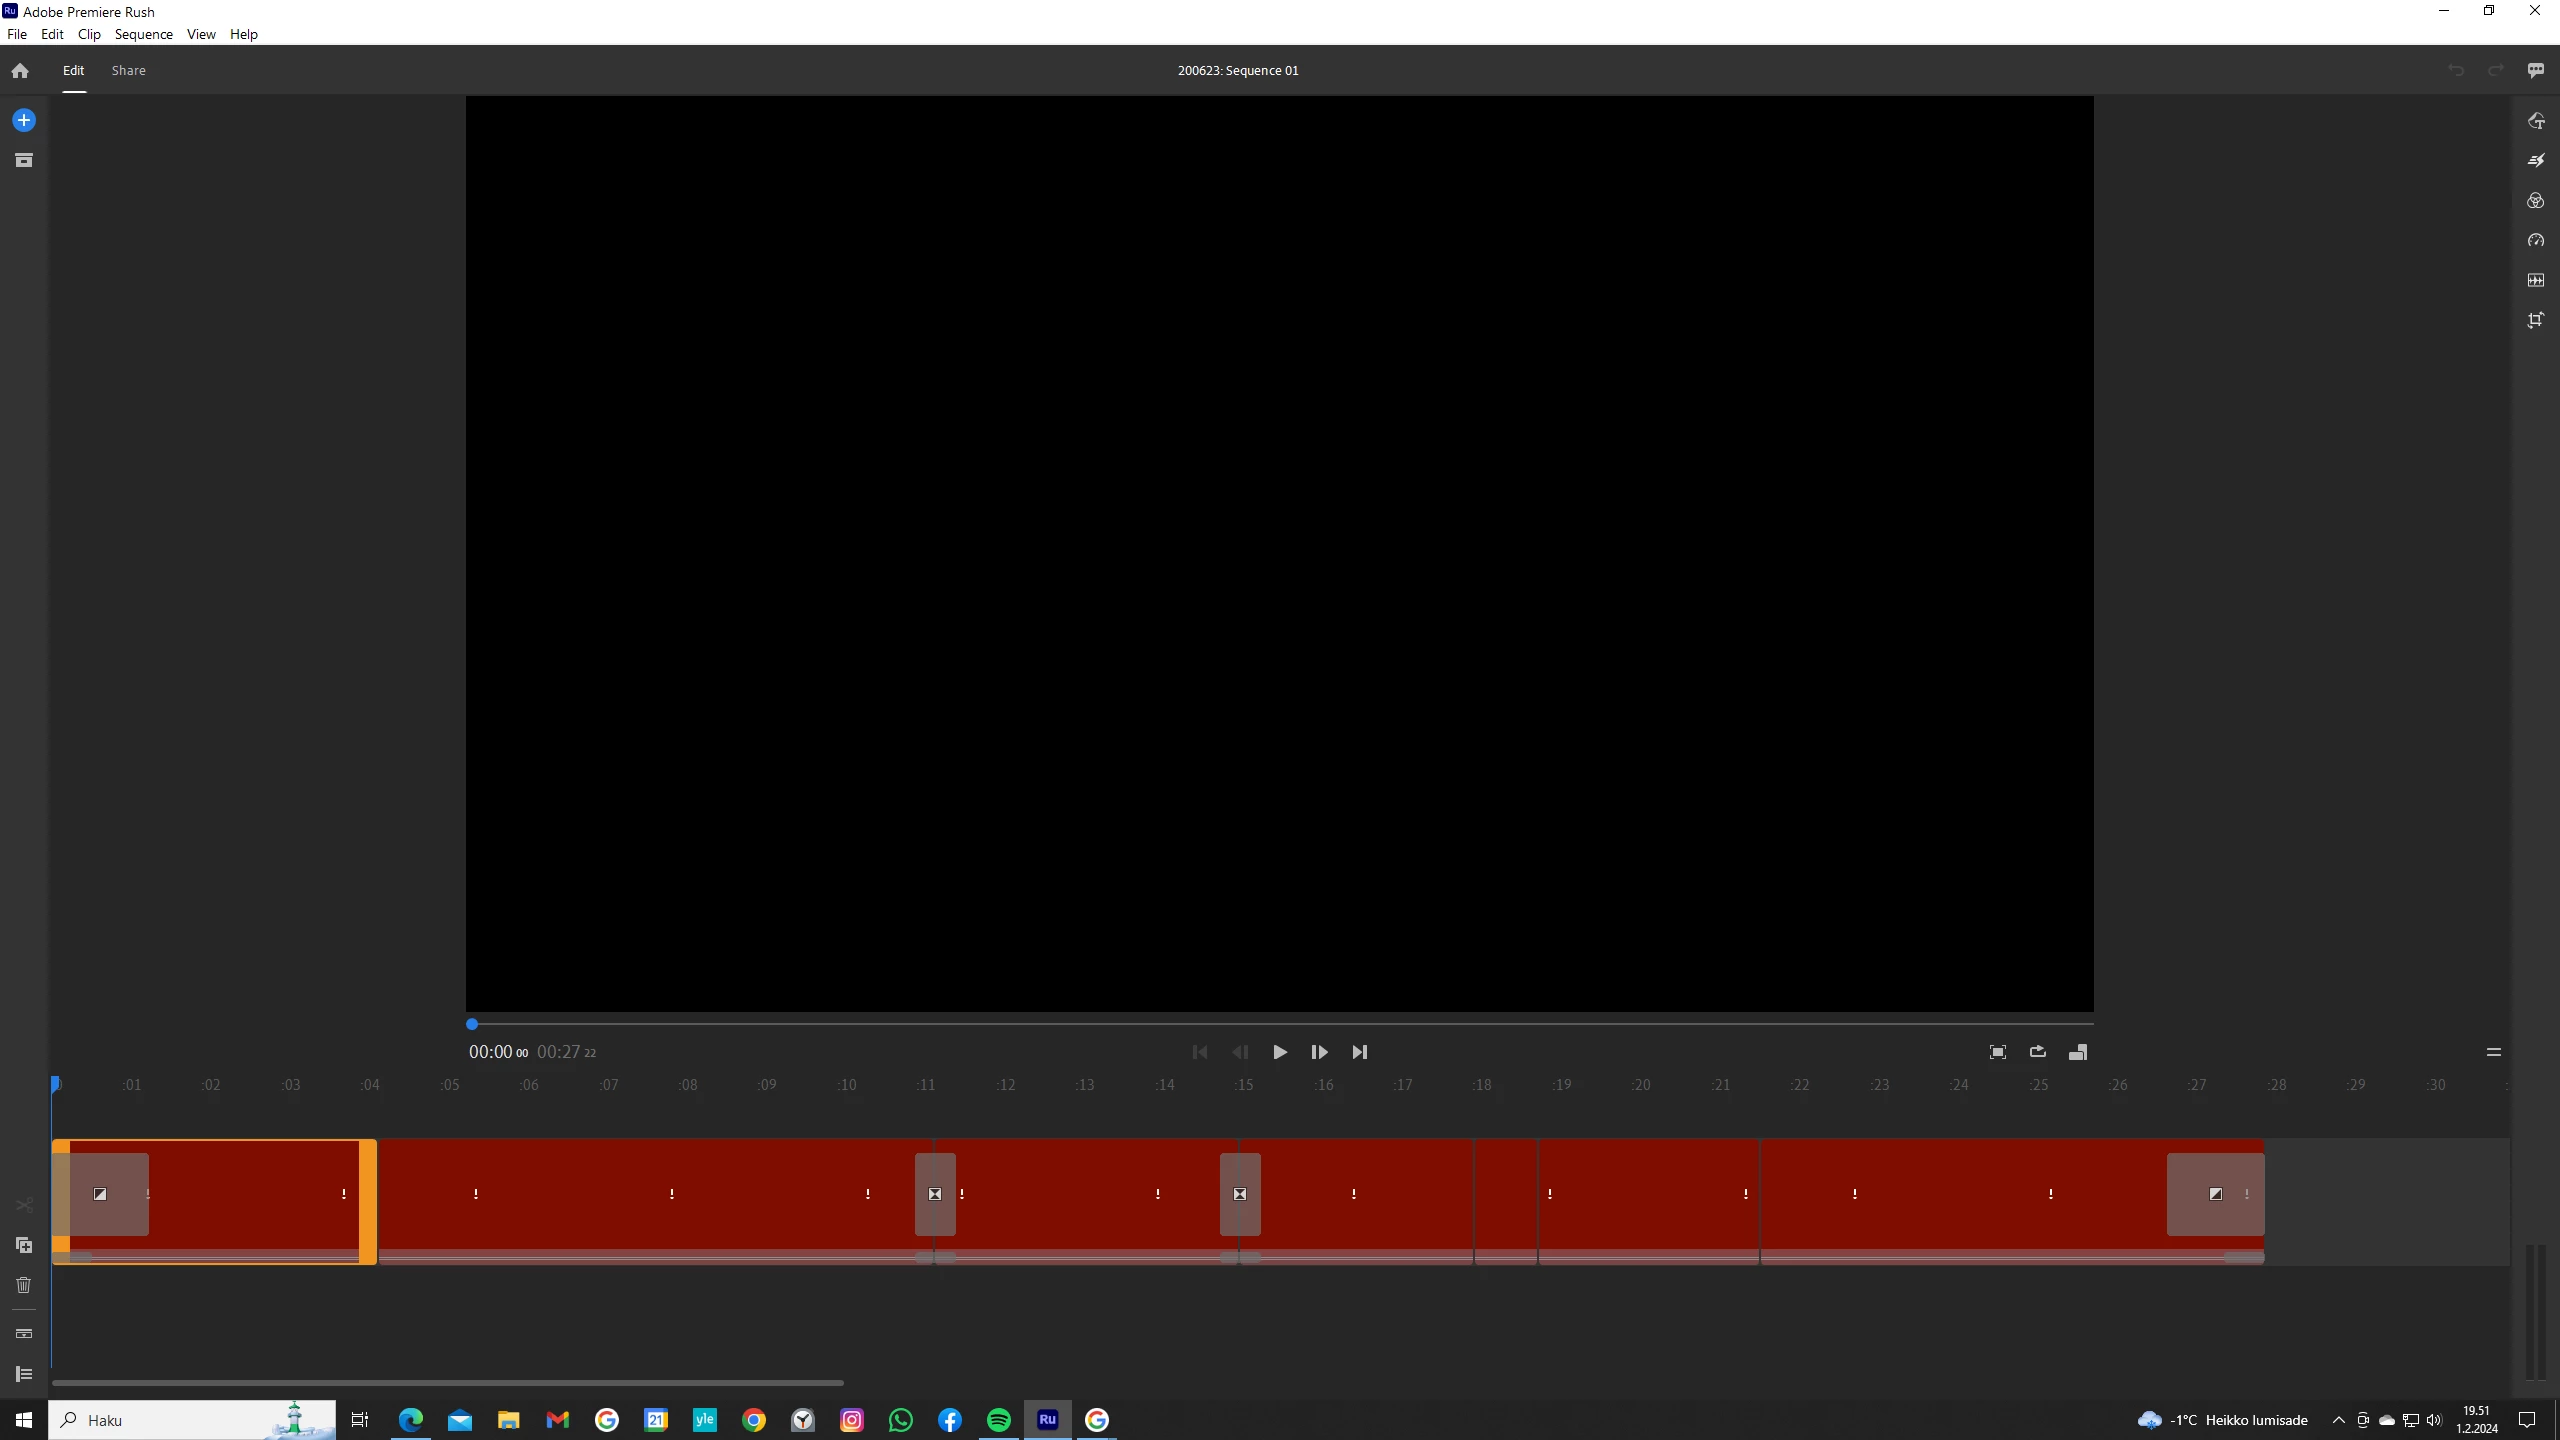Screen dimensions: 2560x1440
Task: Open the Titles/Graphics panel
Action: [x=2536, y=121]
